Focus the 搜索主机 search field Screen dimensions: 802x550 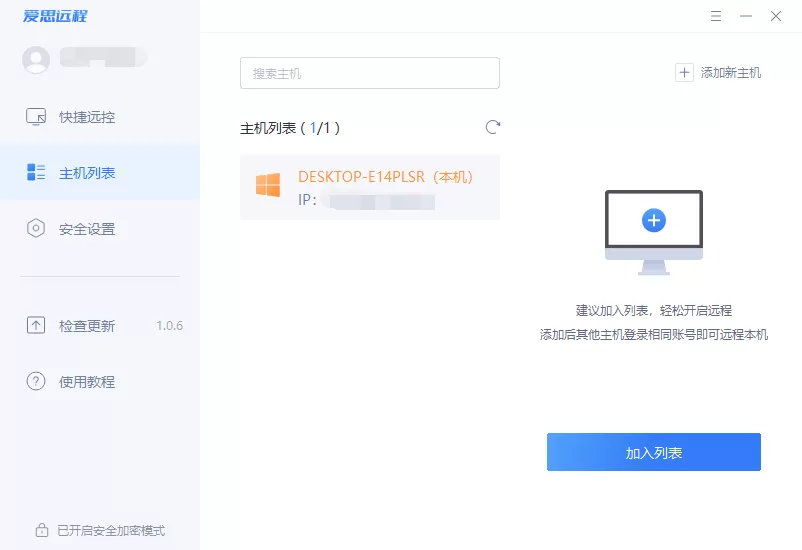click(370, 73)
